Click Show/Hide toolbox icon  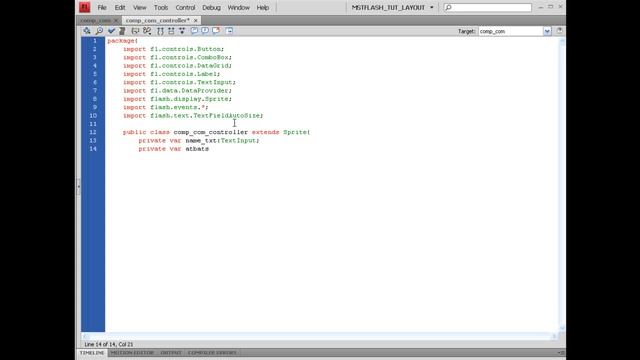click(229, 31)
